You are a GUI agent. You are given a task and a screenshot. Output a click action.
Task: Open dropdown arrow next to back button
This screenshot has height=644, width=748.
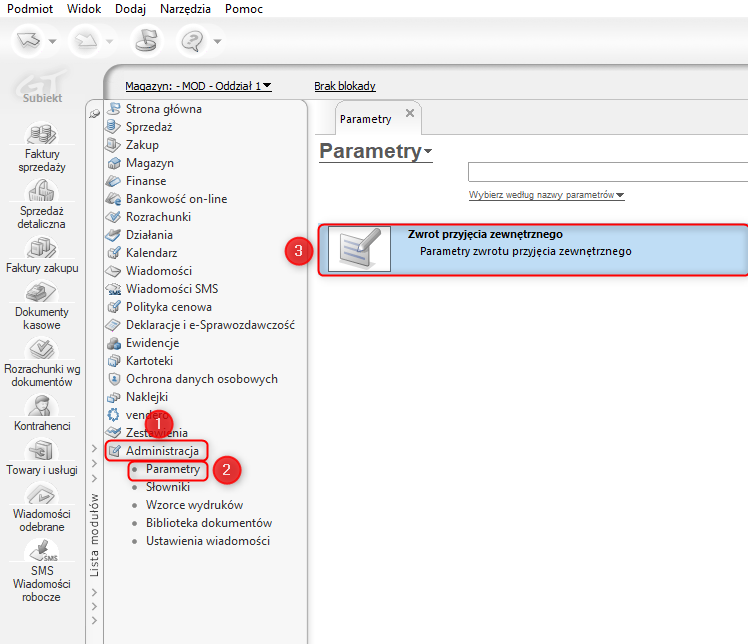[52, 42]
